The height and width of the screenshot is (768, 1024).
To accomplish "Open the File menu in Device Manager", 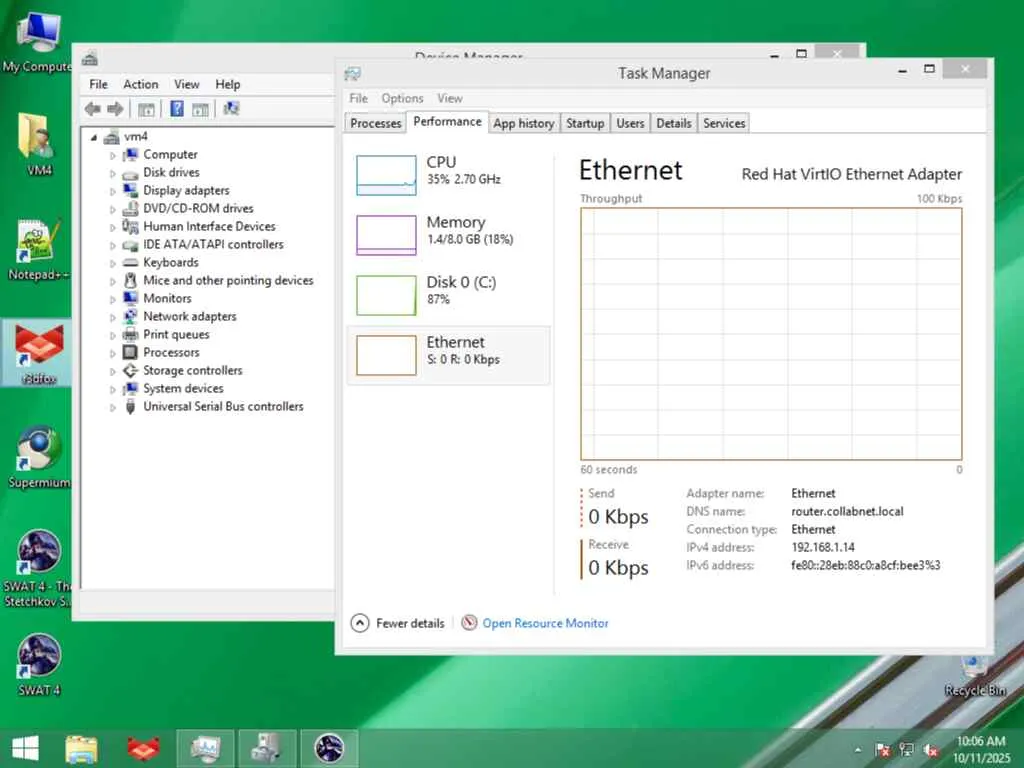I will [x=99, y=84].
